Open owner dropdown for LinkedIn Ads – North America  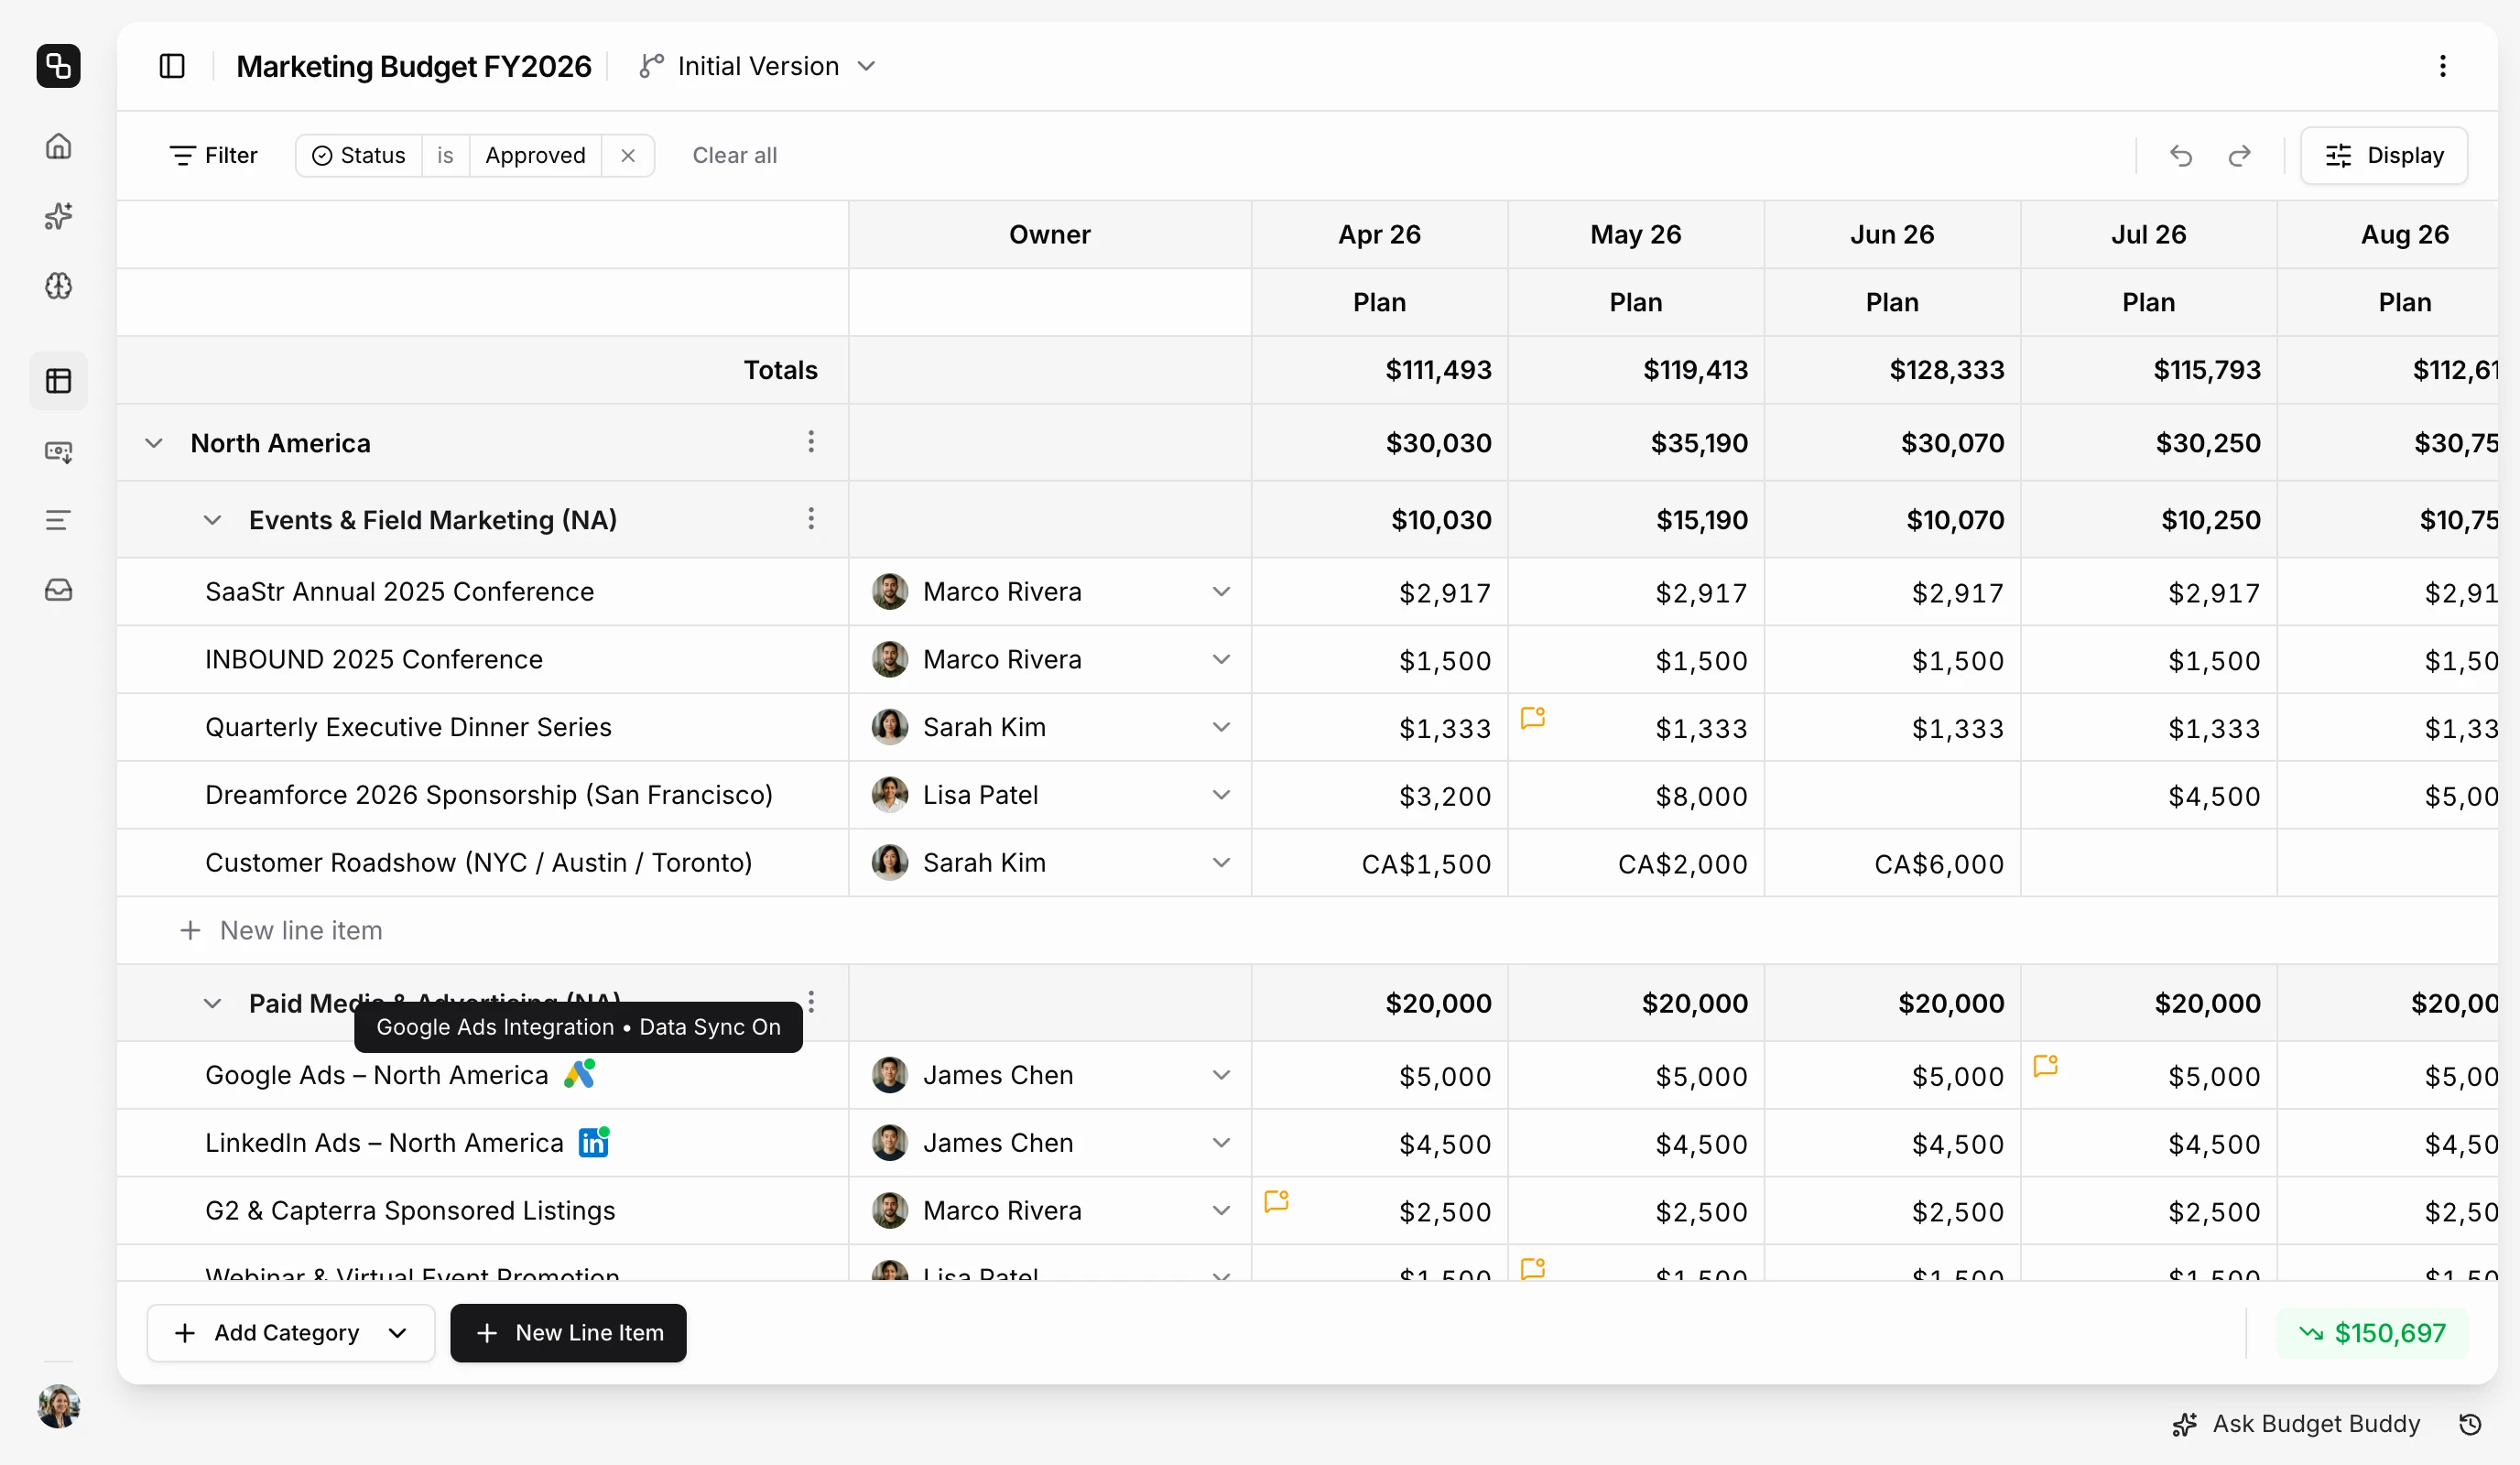(1221, 1143)
